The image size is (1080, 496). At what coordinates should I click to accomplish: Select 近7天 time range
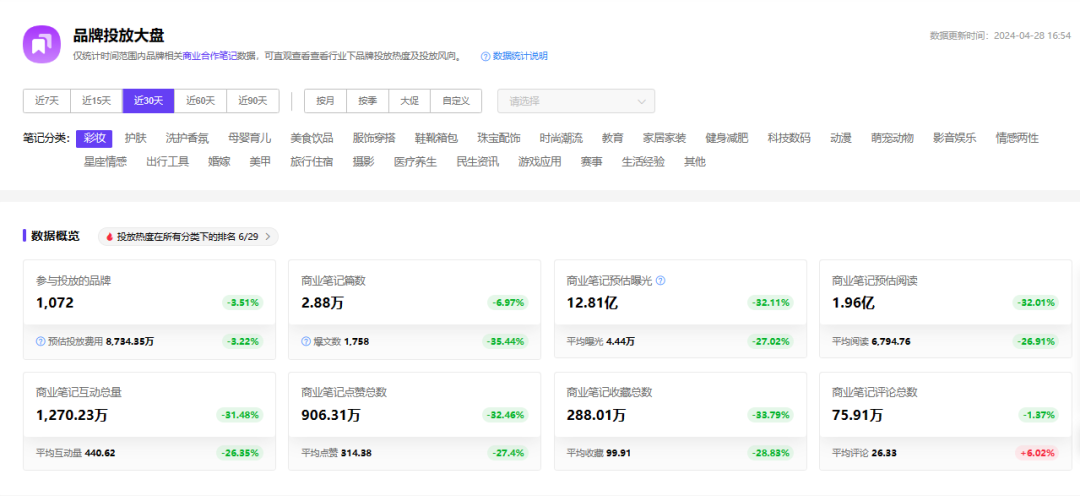tap(47, 101)
